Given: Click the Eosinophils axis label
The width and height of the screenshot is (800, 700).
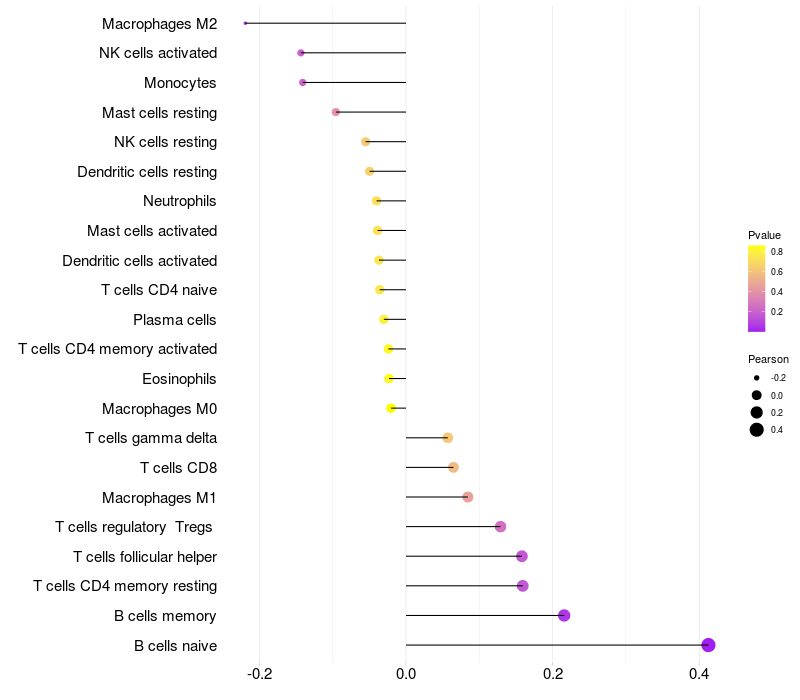Looking at the screenshot, I should 179,379.
